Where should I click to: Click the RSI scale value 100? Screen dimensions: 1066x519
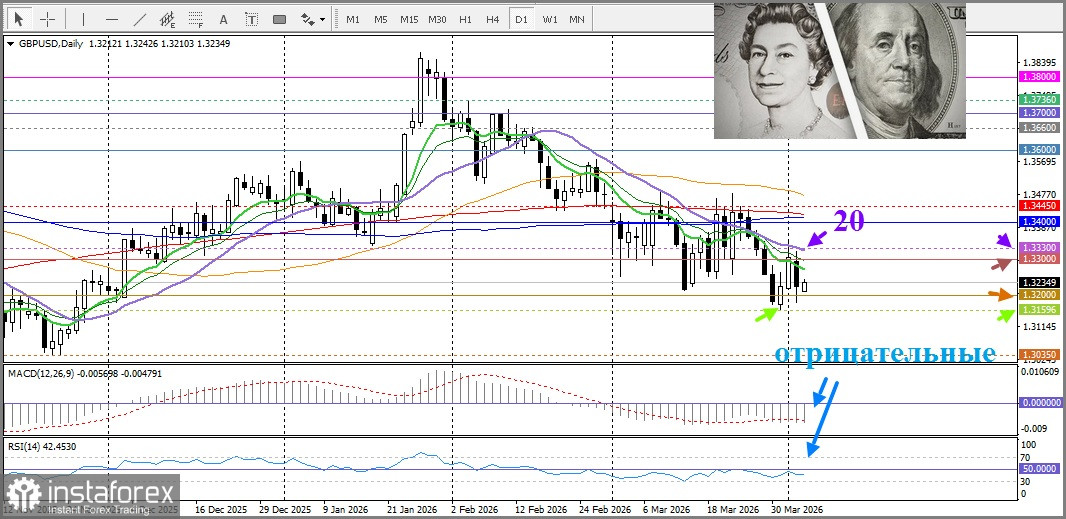(x=1029, y=446)
